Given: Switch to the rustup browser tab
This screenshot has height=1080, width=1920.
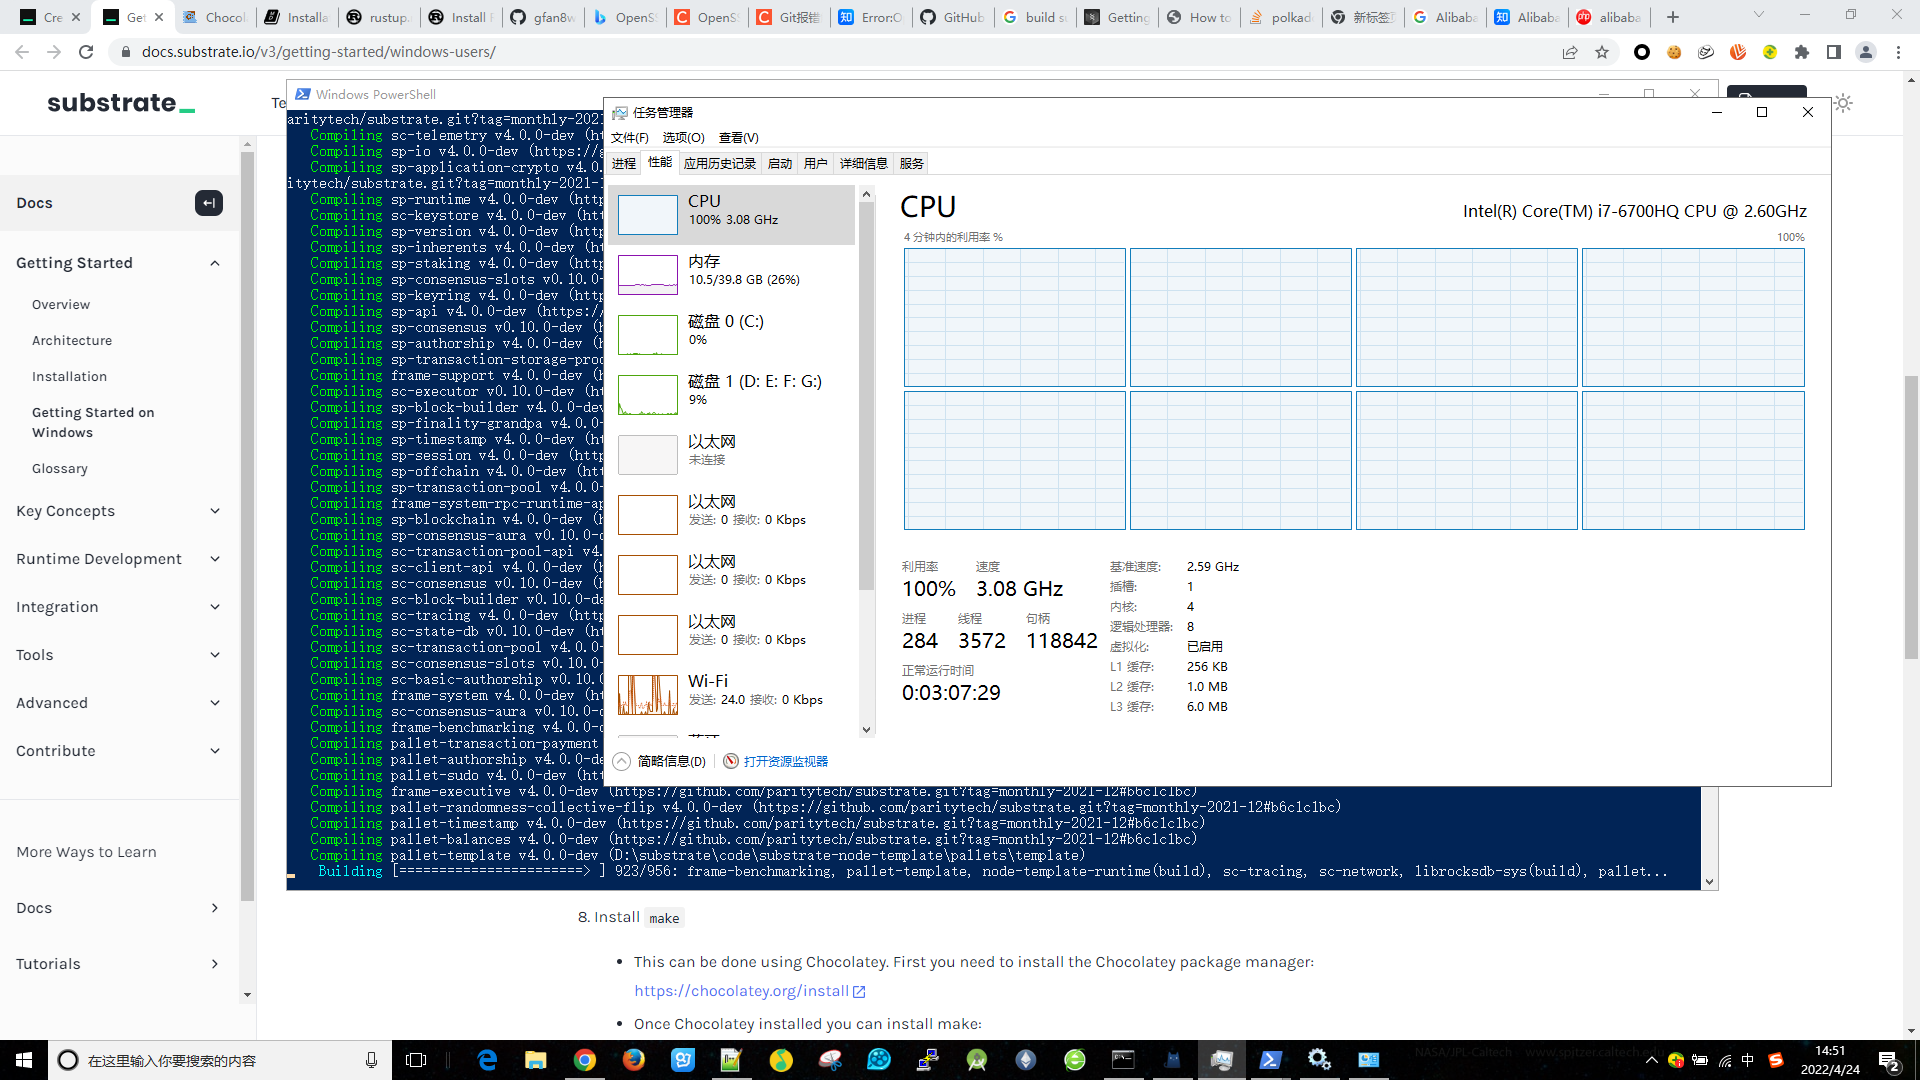Looking at the screenshot, I should [x=378, y=17].
